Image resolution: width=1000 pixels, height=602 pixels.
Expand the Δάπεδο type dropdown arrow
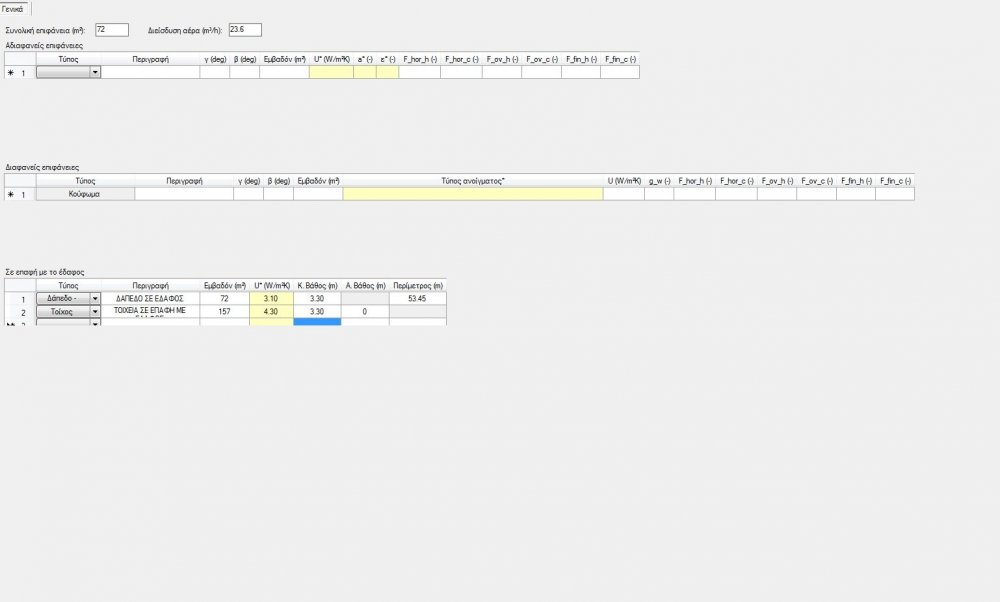[x=95, y=298]
